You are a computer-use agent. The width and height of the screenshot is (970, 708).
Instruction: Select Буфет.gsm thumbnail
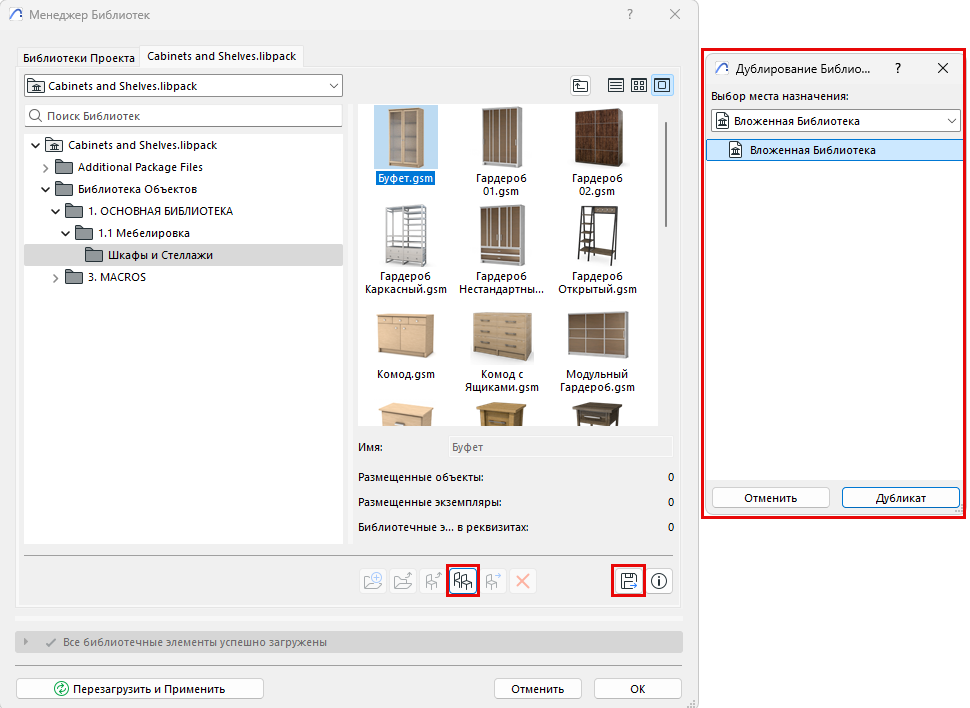(x=406, y=145)
